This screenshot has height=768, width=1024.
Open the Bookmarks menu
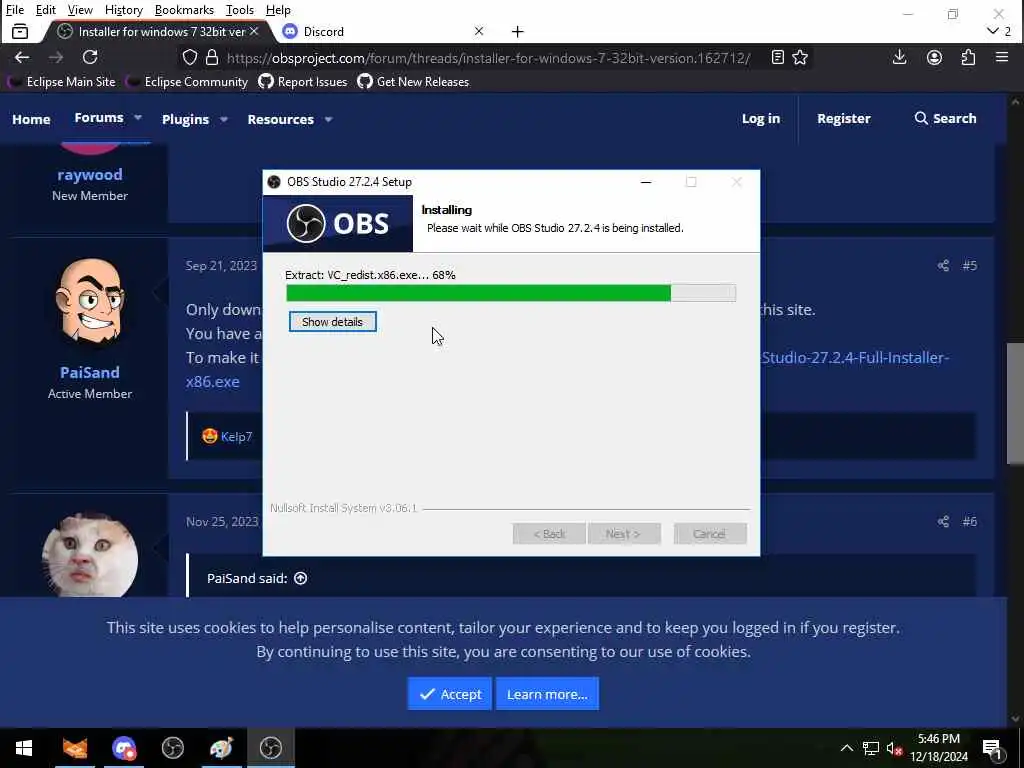[184, 10]
